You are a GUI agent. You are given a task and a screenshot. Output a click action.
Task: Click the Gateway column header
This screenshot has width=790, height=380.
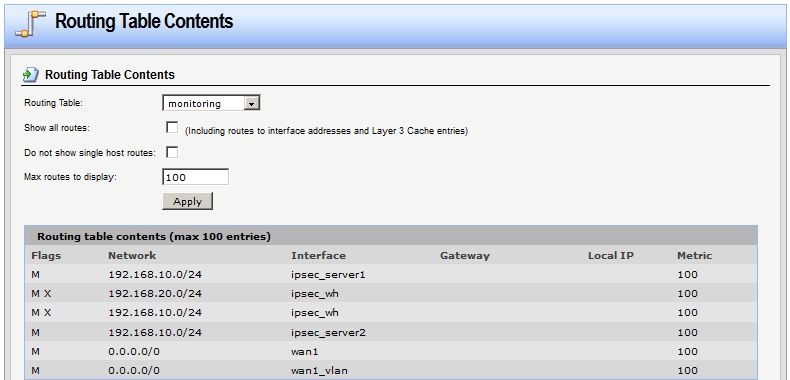pyautogui.click(x=465, y=256)
